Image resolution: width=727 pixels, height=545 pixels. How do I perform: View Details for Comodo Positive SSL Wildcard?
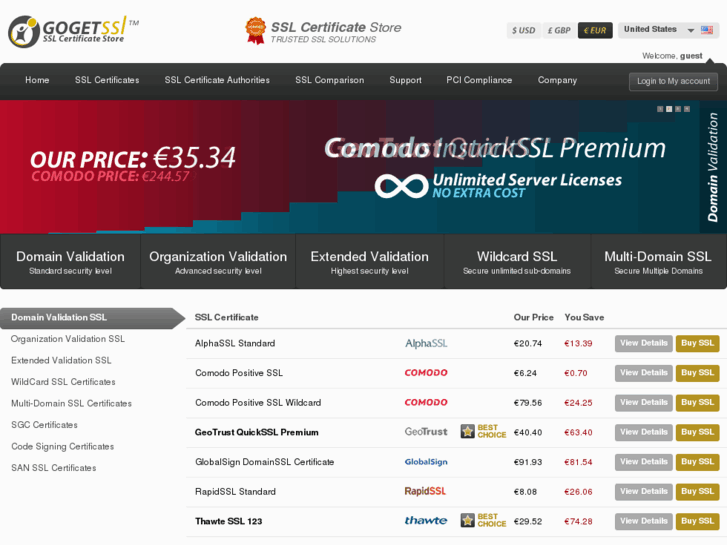point(644,403)
